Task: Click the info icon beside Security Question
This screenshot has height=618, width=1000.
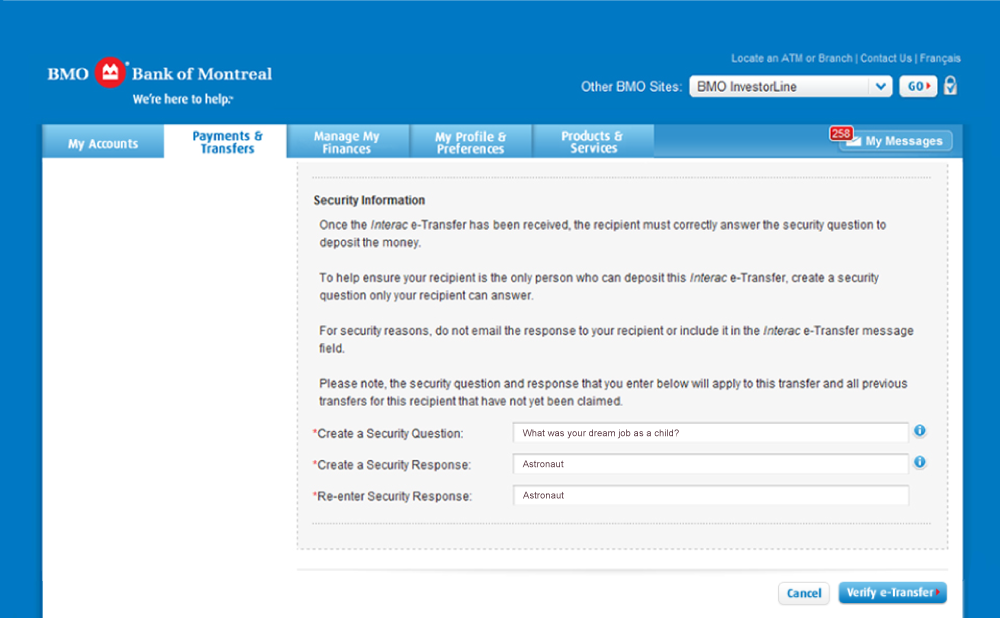Action: [x=919, y=430]
